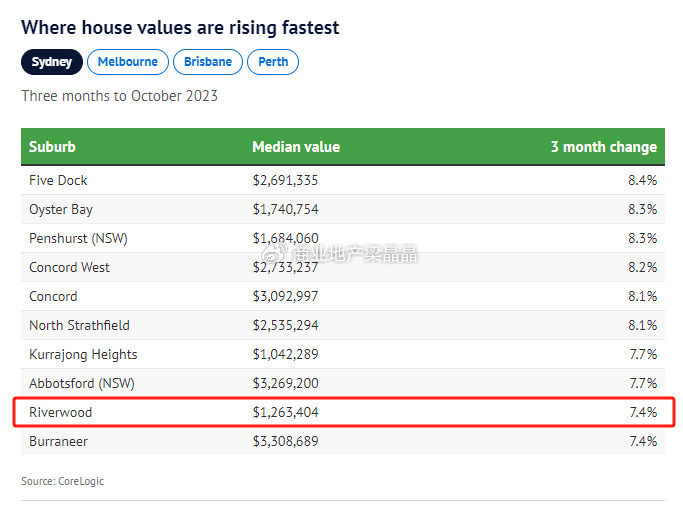Select the Five Dock suburb row
Viewport: 683px width, 506px height.
58,180
